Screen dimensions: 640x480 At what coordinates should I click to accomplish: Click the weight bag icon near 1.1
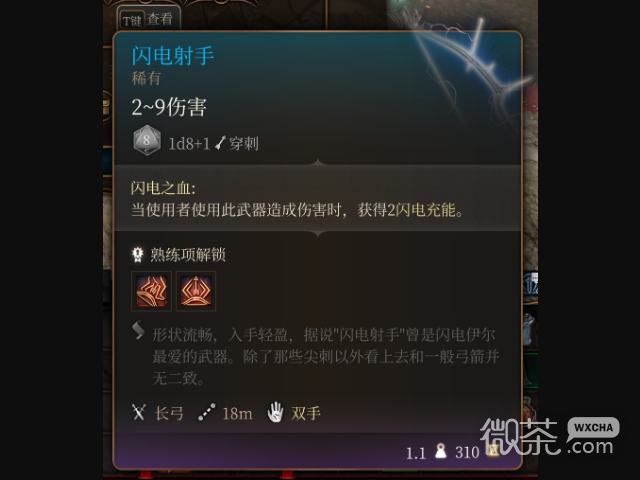coord(440,451)
